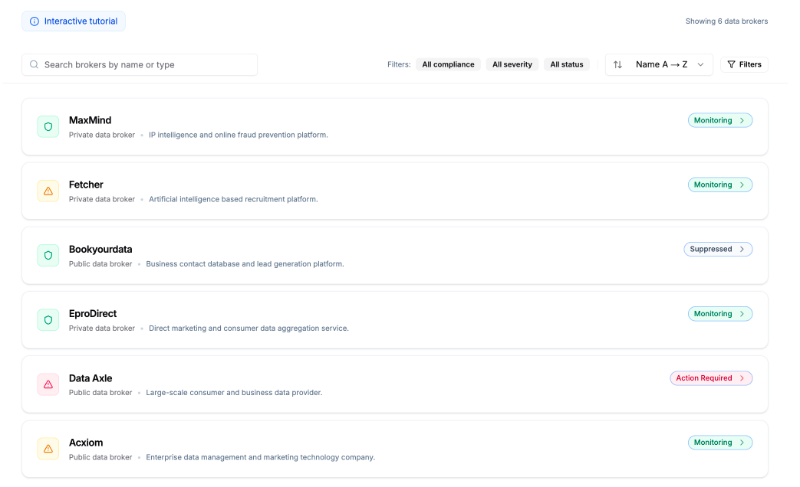Click the sort direction arrows icon

click(x=617, y=65)
